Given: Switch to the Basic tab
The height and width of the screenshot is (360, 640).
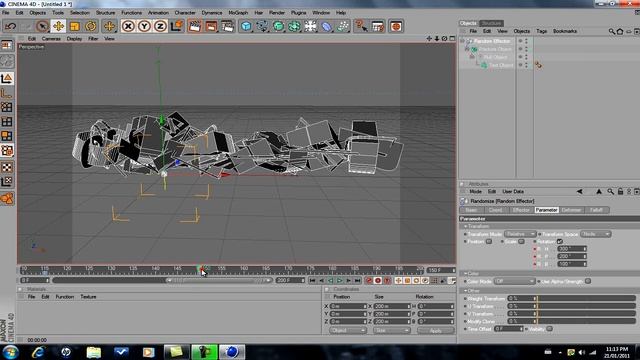Looking at the screenshot, I should coord(471,210).
